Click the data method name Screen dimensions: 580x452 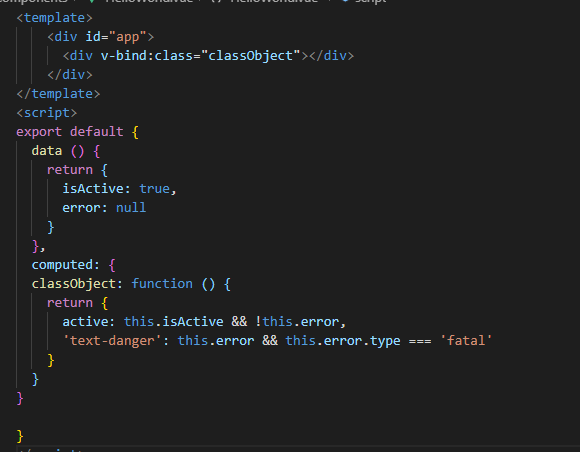47,151
